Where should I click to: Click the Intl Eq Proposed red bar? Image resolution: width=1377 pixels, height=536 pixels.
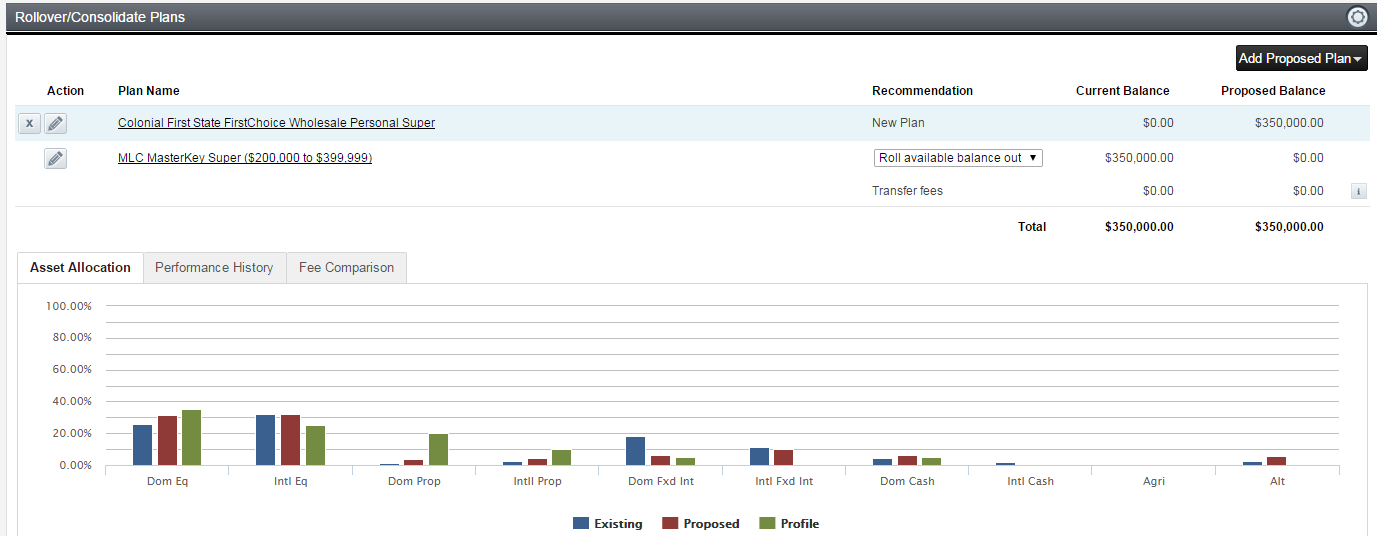pyautogui.click(x=290, y=440)
